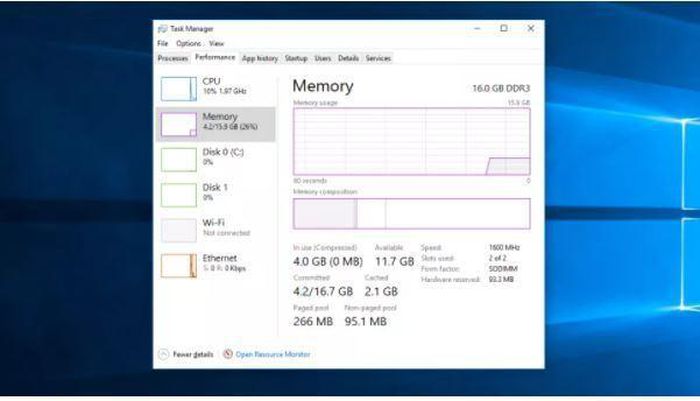This screenshot has height=401, width=700.
Task: Go to the Users tab
Action: (323, 58)
